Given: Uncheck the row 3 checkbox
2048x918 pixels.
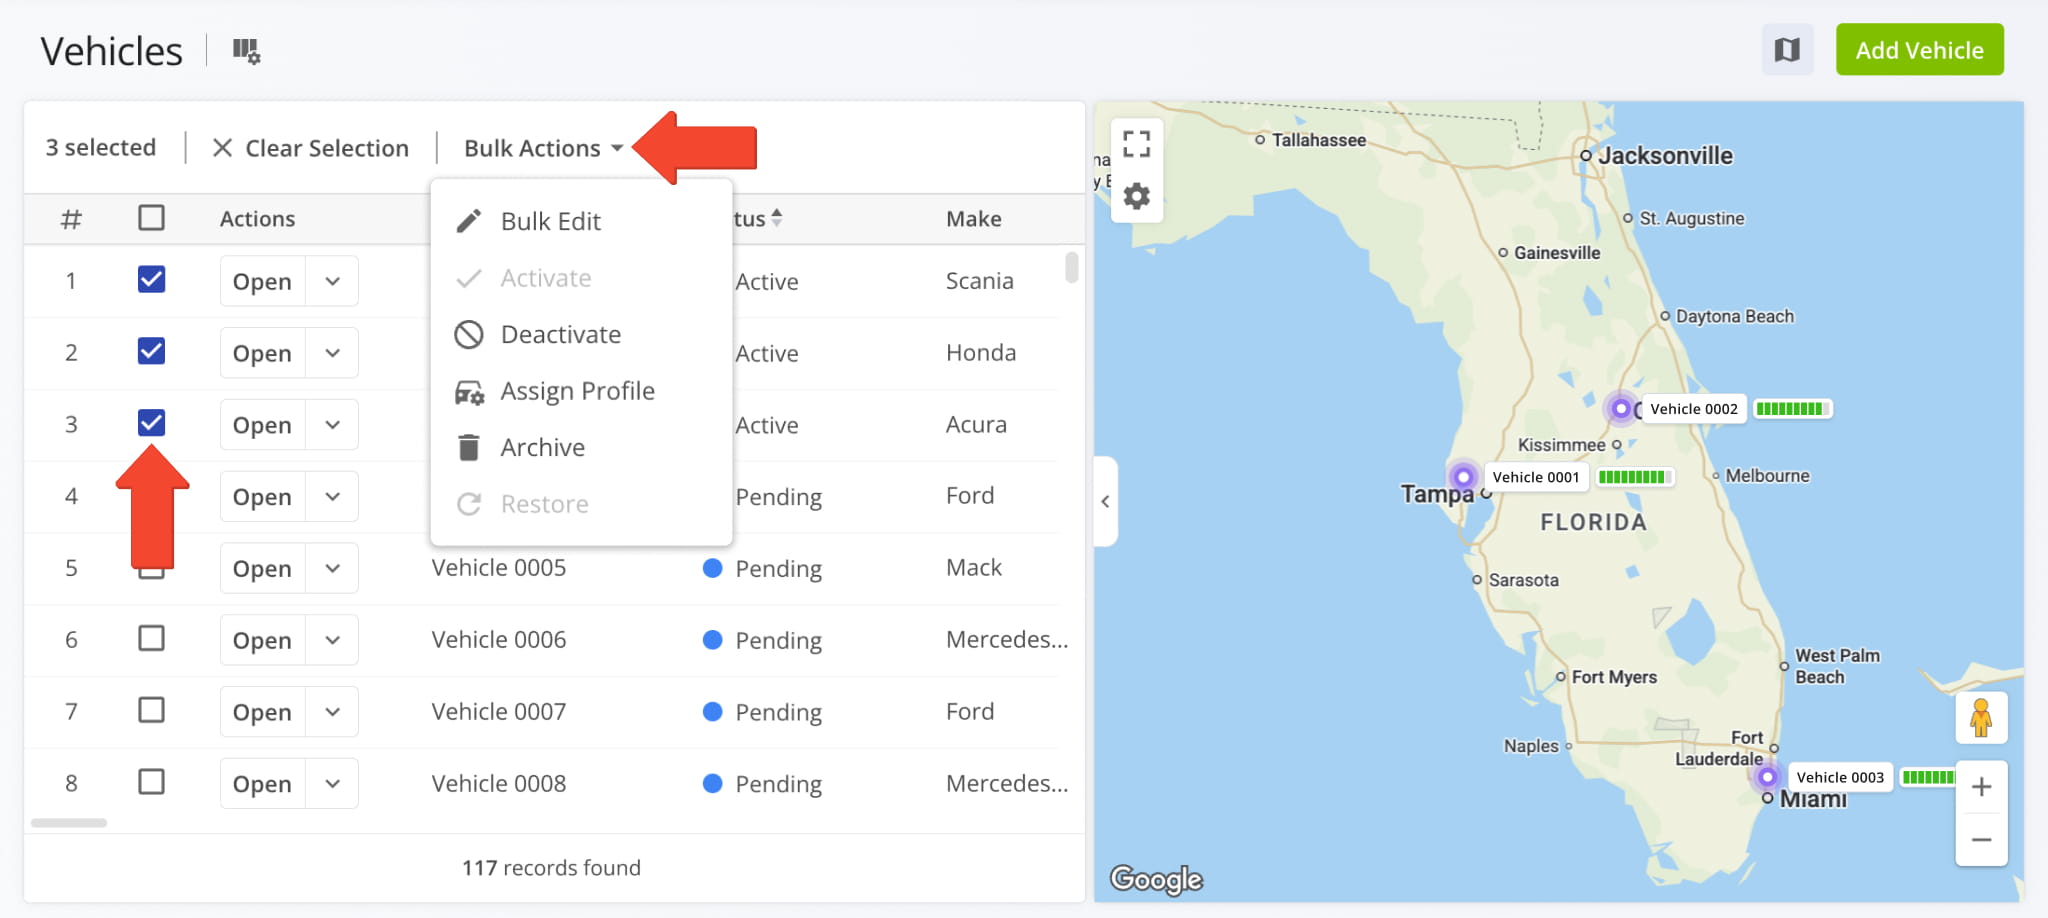Looking at the screenshot, I should (151, 424).
